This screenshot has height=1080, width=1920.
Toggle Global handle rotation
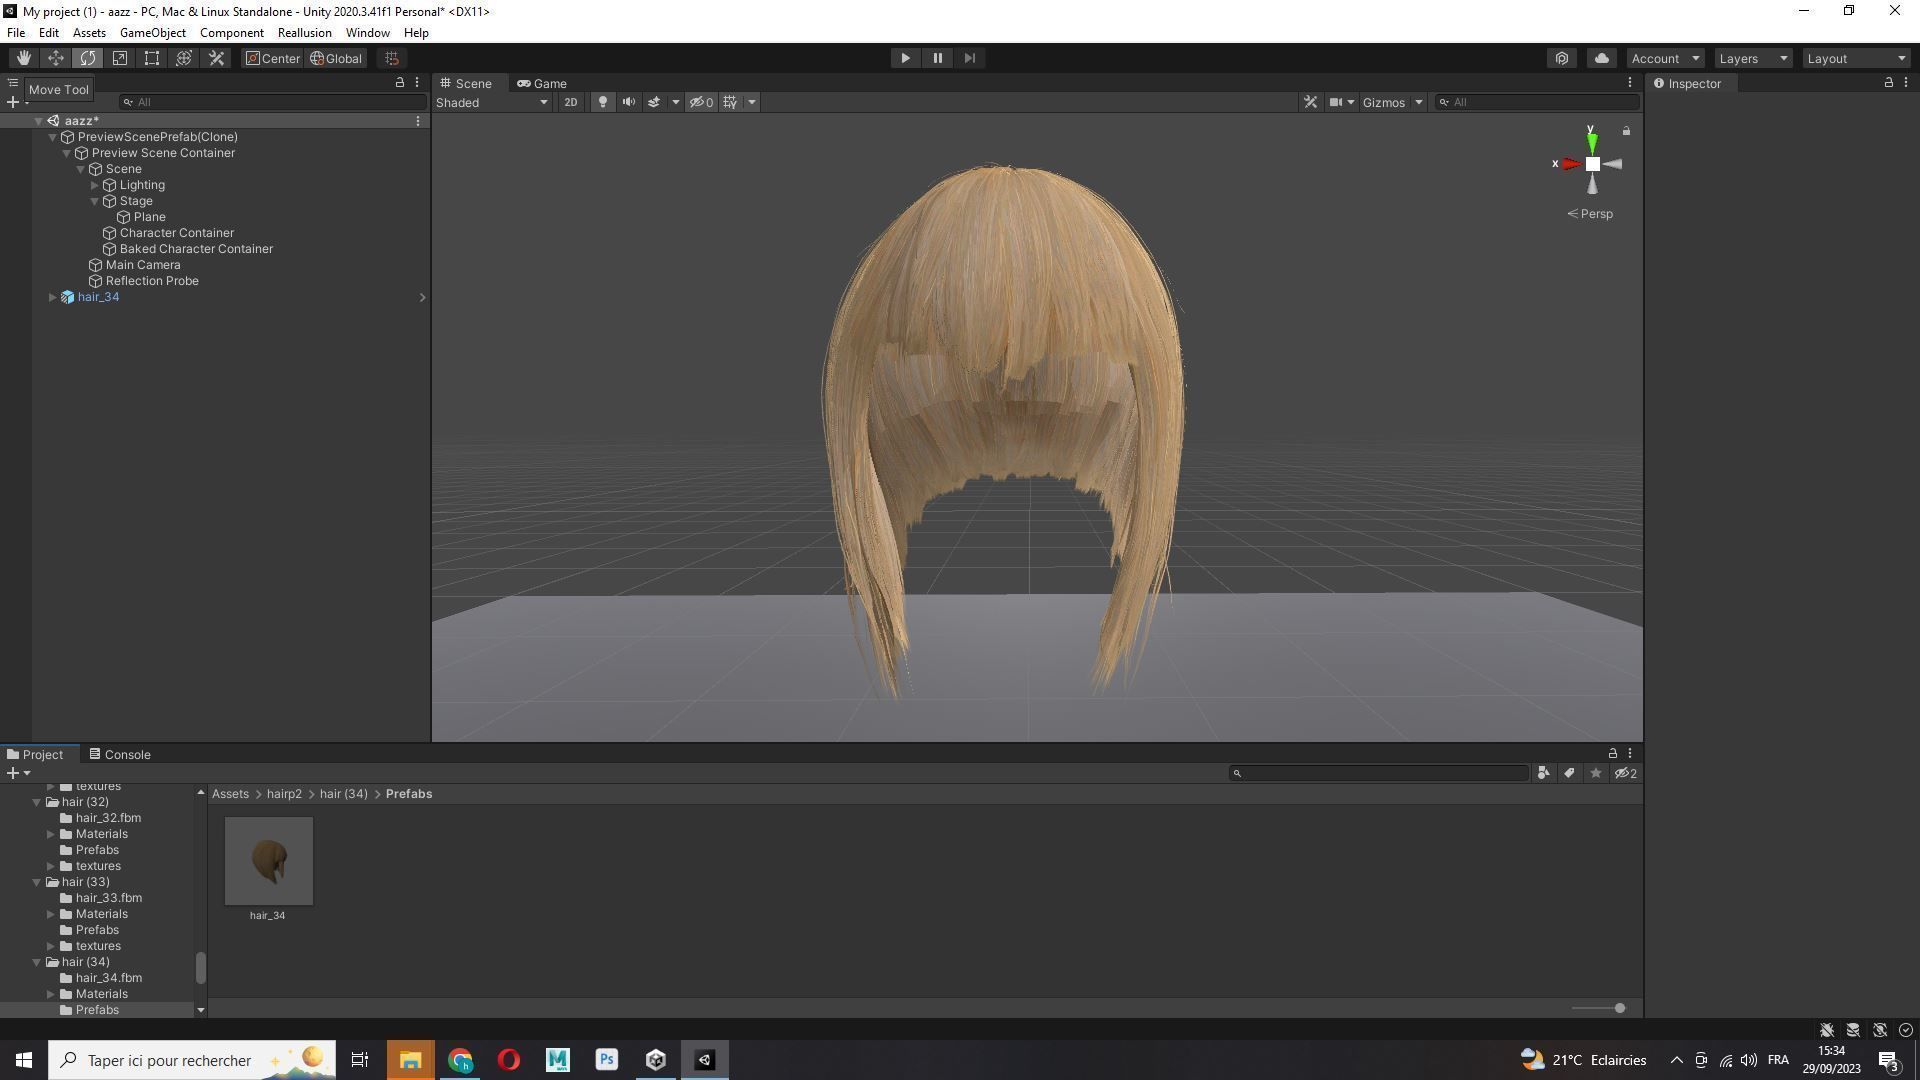click(336, 58)
